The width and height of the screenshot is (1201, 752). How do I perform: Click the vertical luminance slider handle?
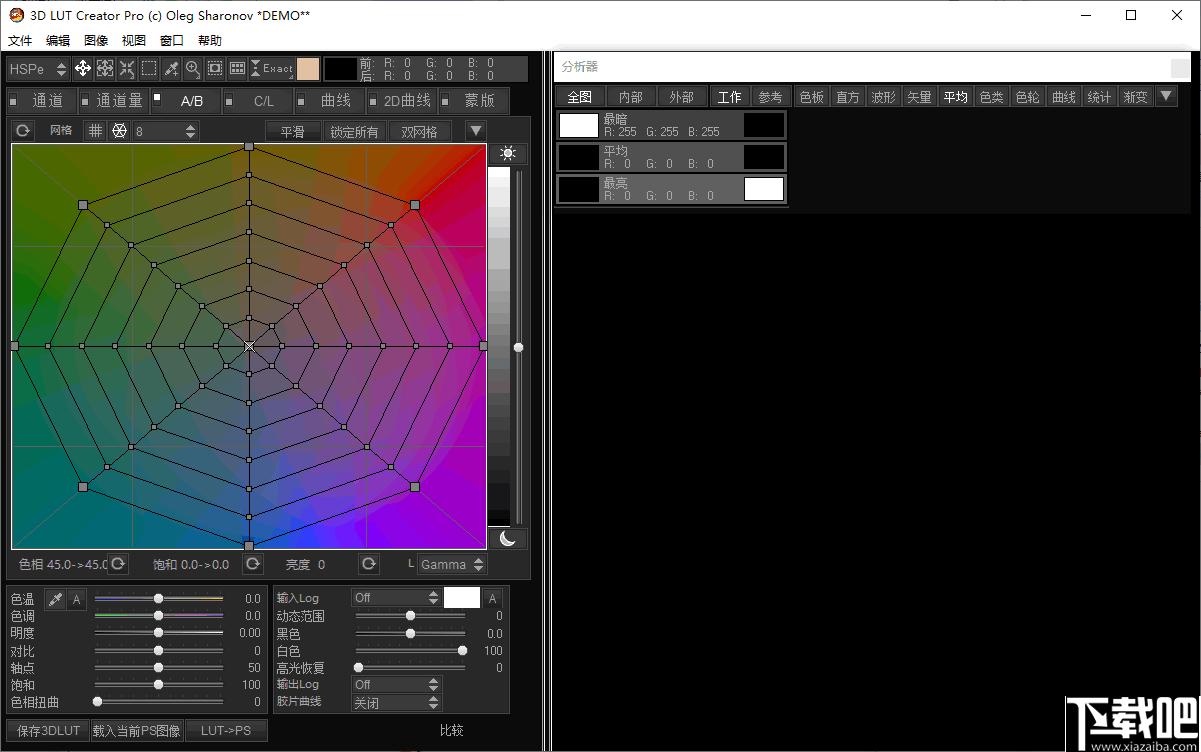pyautogui.click(x=518, y=347)
